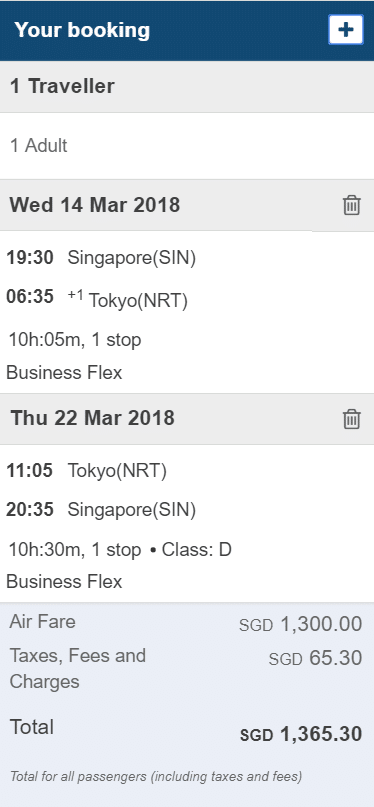Click the outbound Business Flex fare label
Image resolution: width=374 pixels, height=807 pixels.
point(64,372)
